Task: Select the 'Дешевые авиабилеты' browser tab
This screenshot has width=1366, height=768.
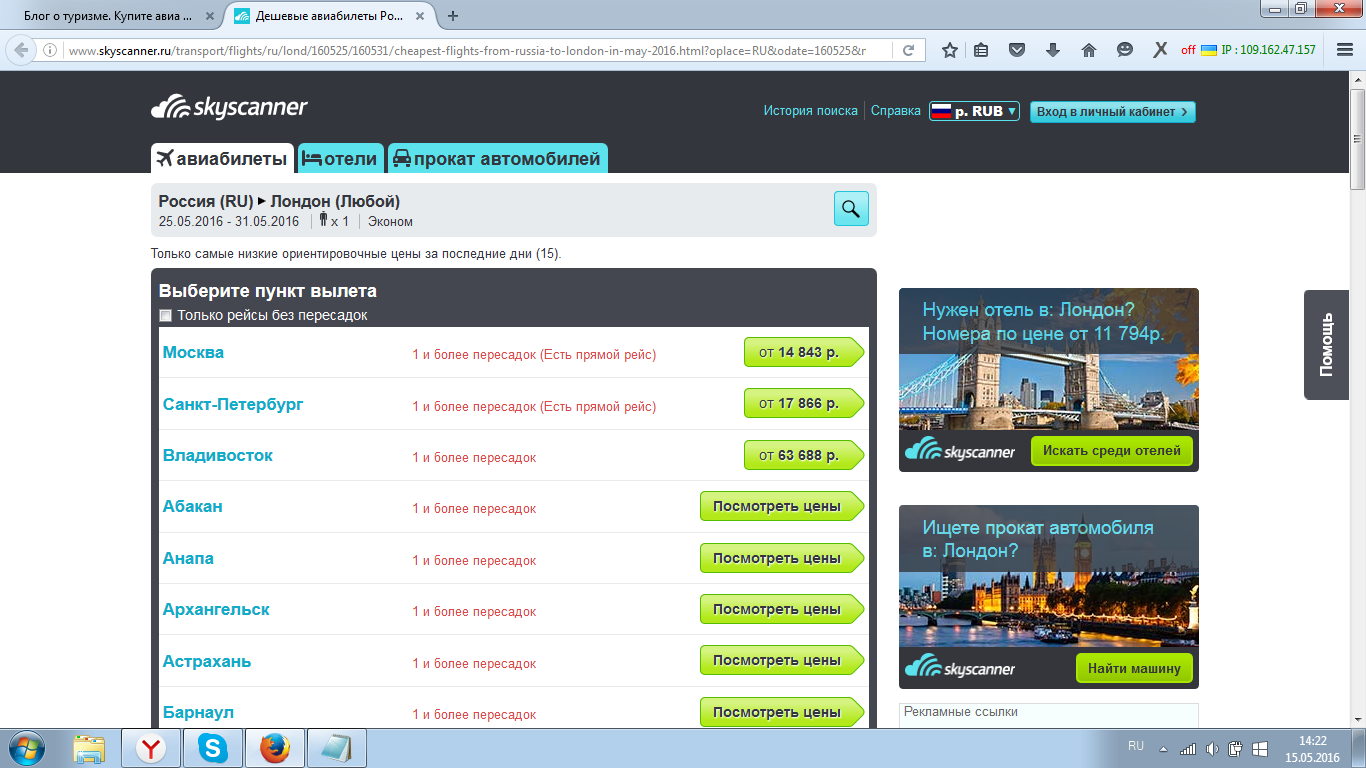Action: [x=328, y=16]
